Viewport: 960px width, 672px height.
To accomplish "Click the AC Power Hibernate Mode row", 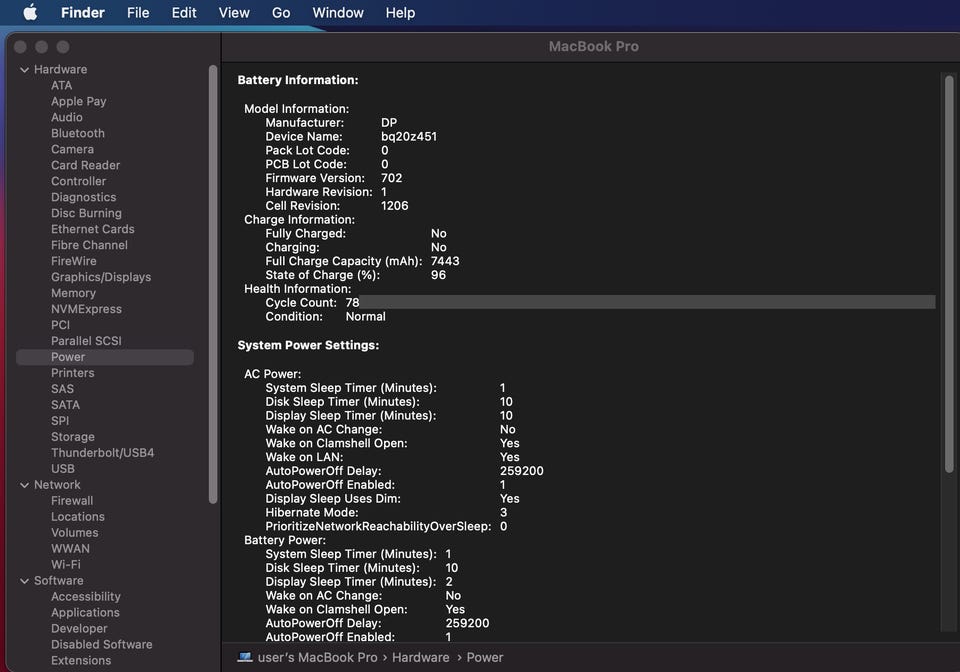I will coord(386,512).
